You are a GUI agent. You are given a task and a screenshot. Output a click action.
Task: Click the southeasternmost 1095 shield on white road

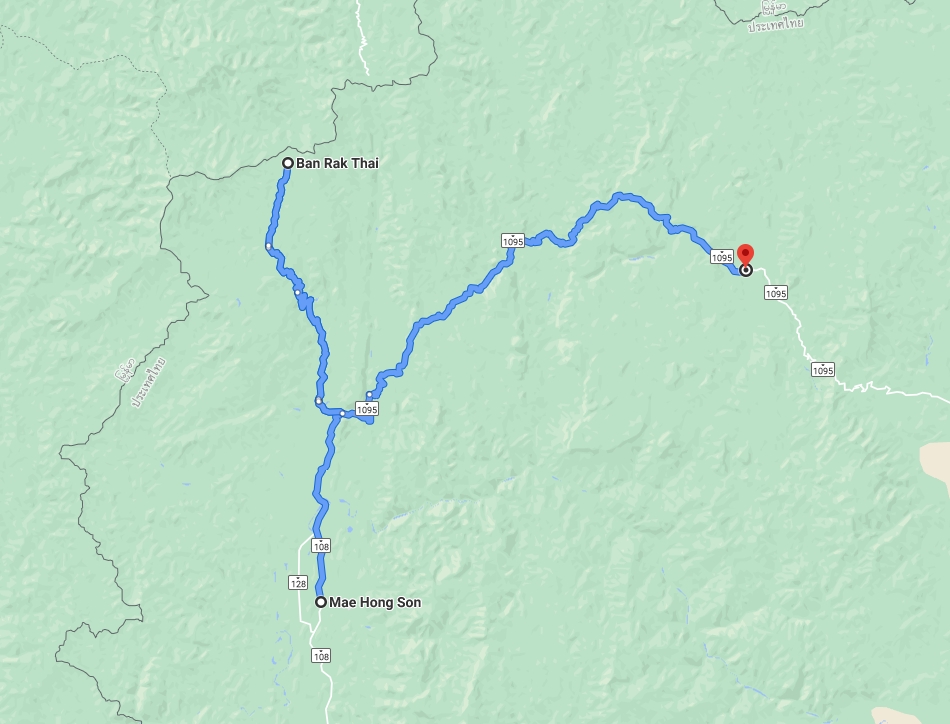[823, 370]
